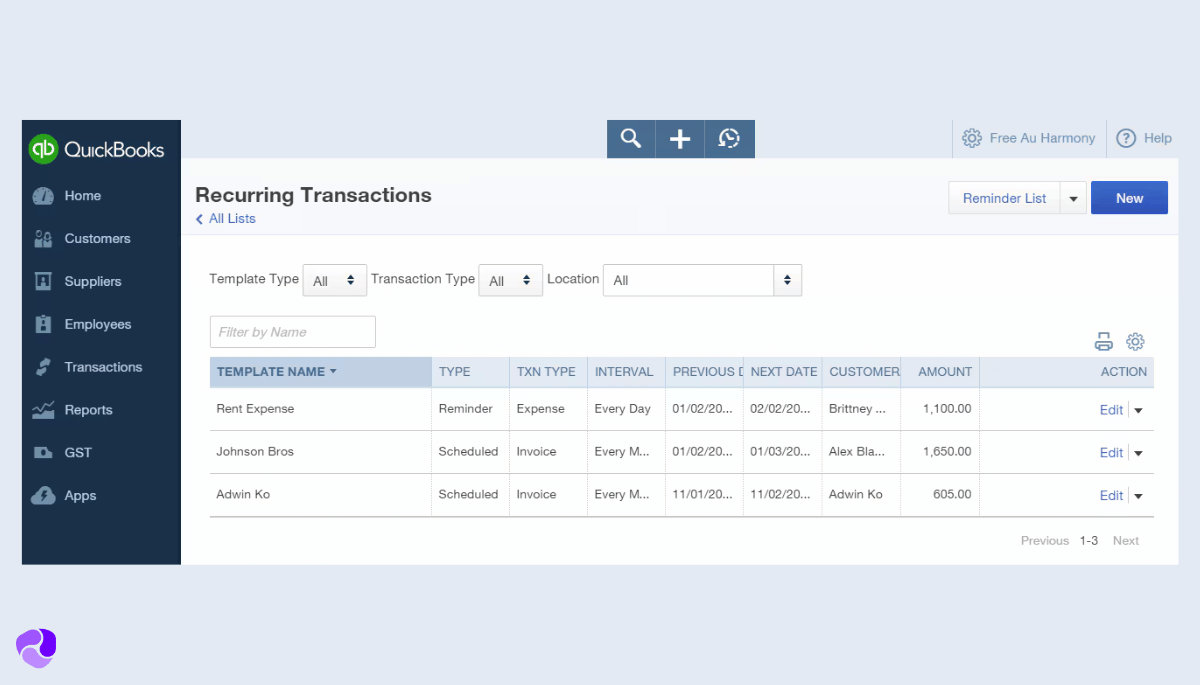Open action dropdown for Rent Expense

(x=1138, y=410)
